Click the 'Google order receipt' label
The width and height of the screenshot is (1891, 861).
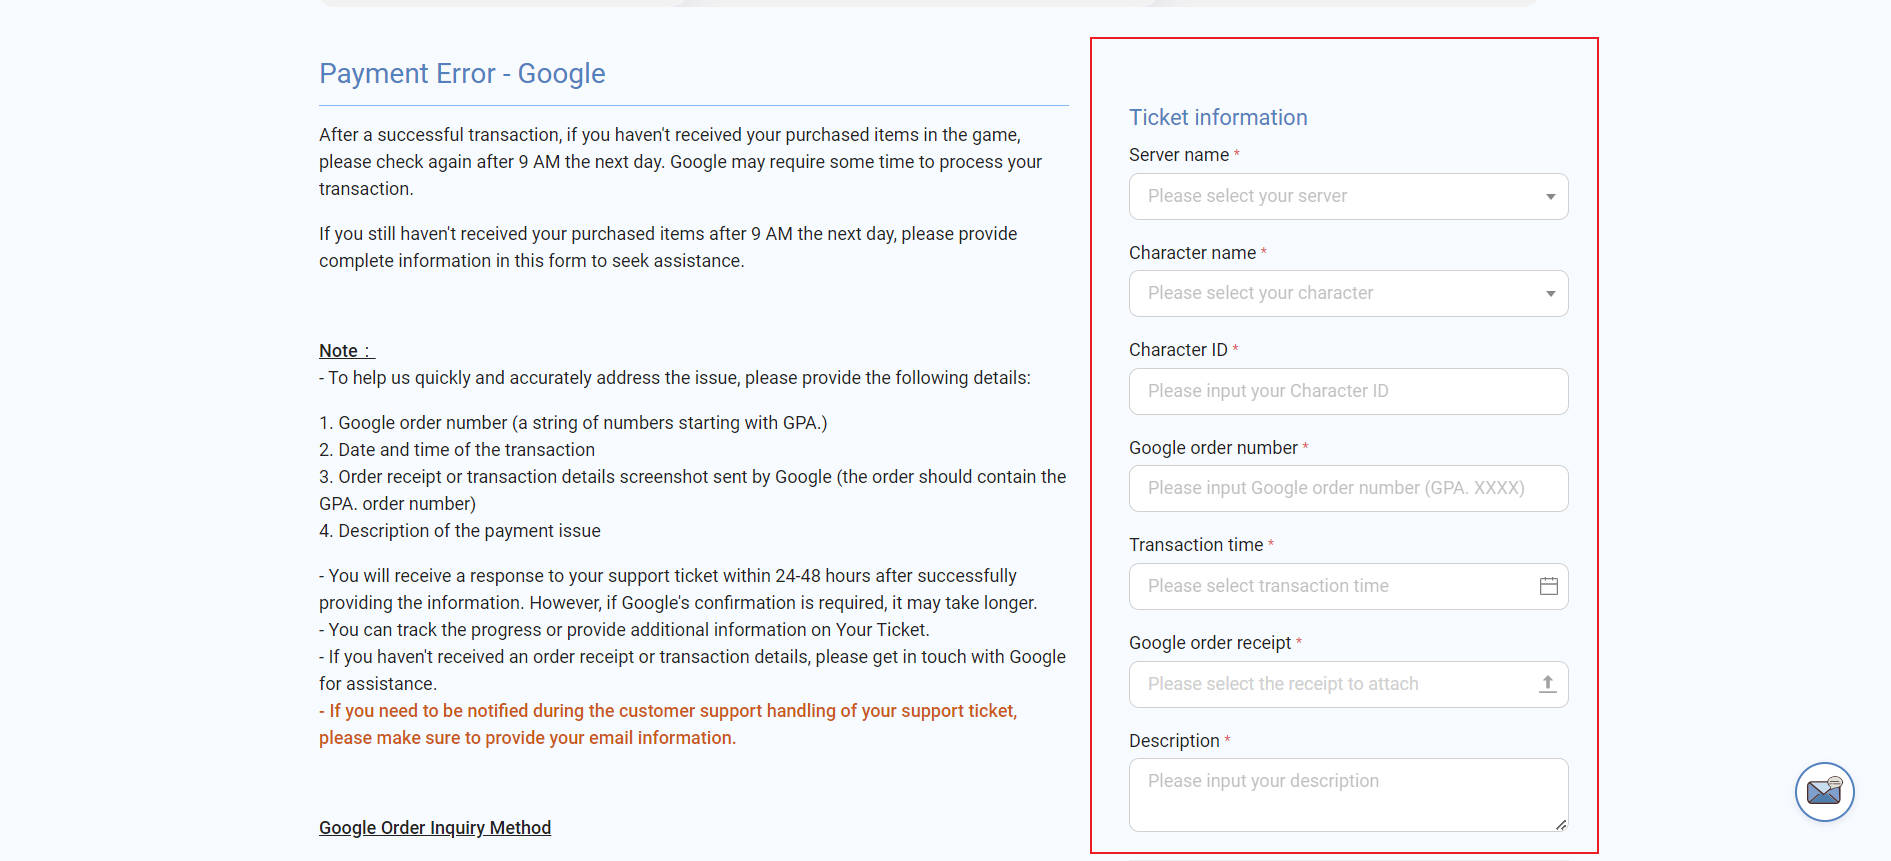coord(1210,643)
